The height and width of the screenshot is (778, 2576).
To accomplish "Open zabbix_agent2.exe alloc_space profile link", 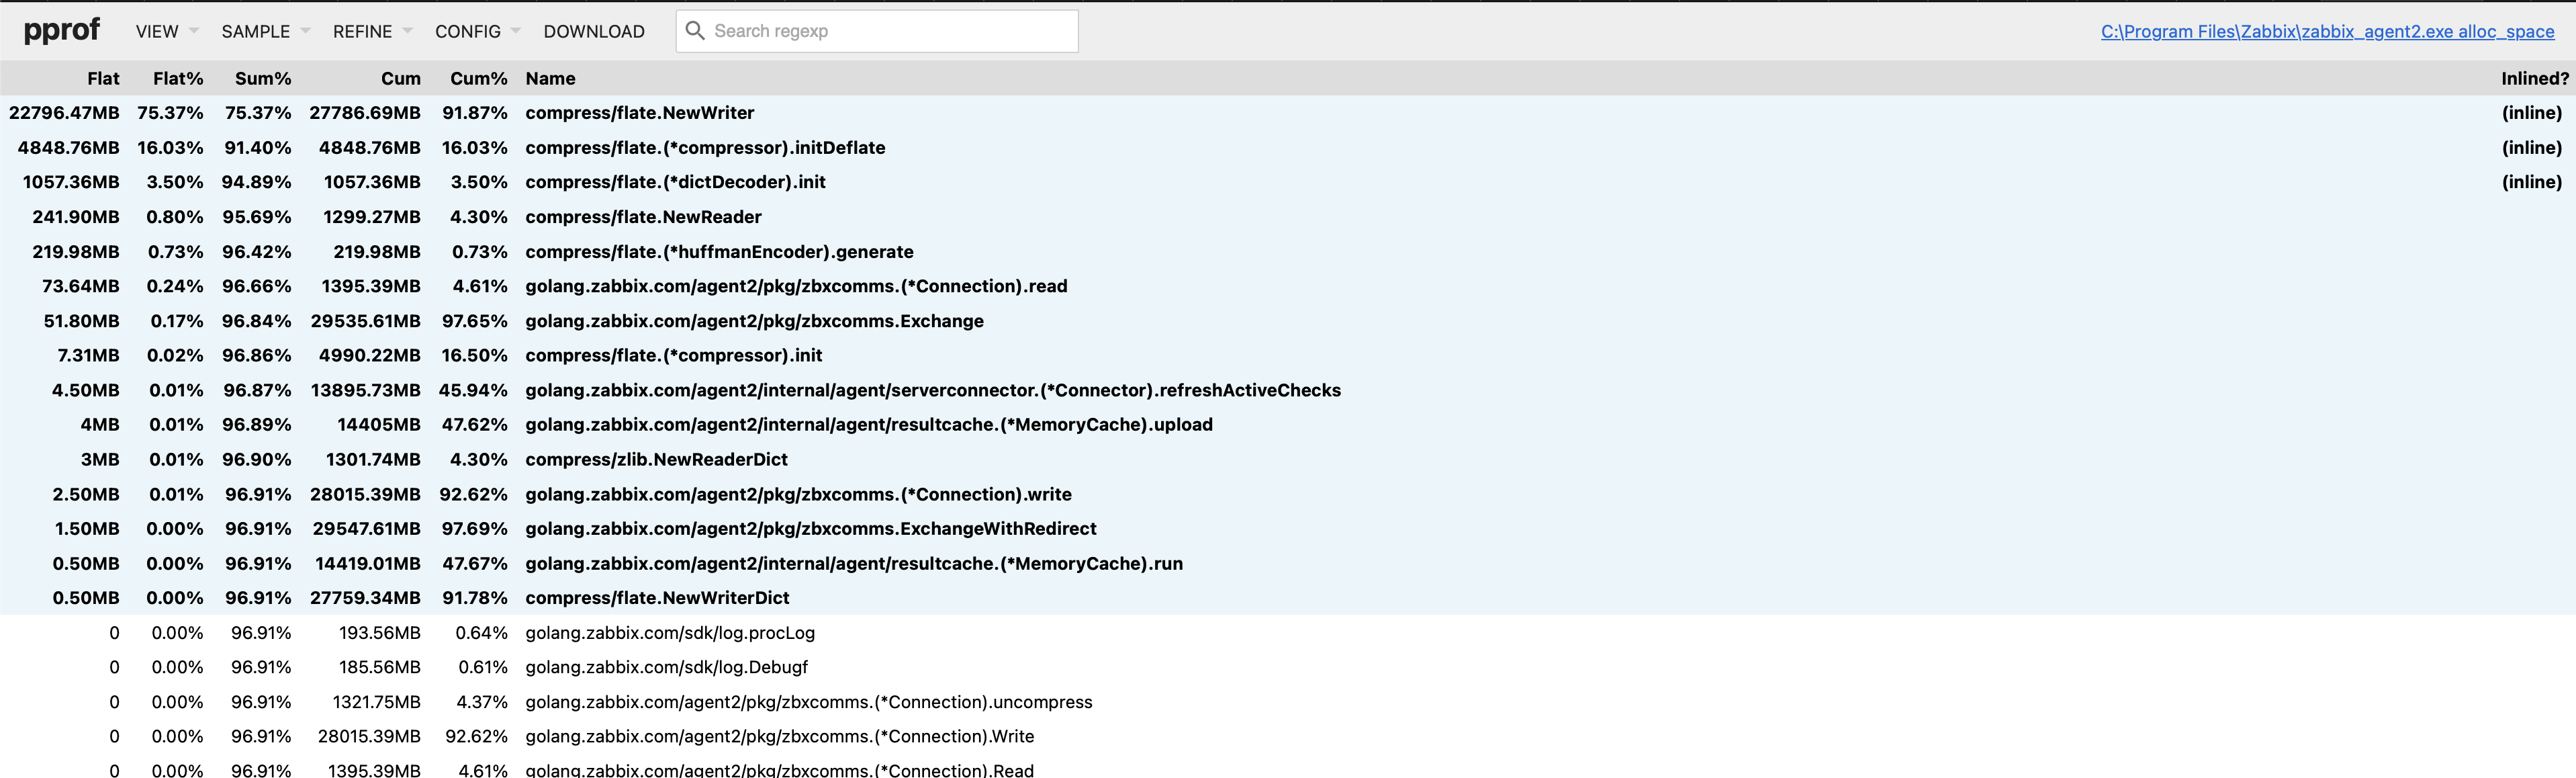I will 2327,31.
